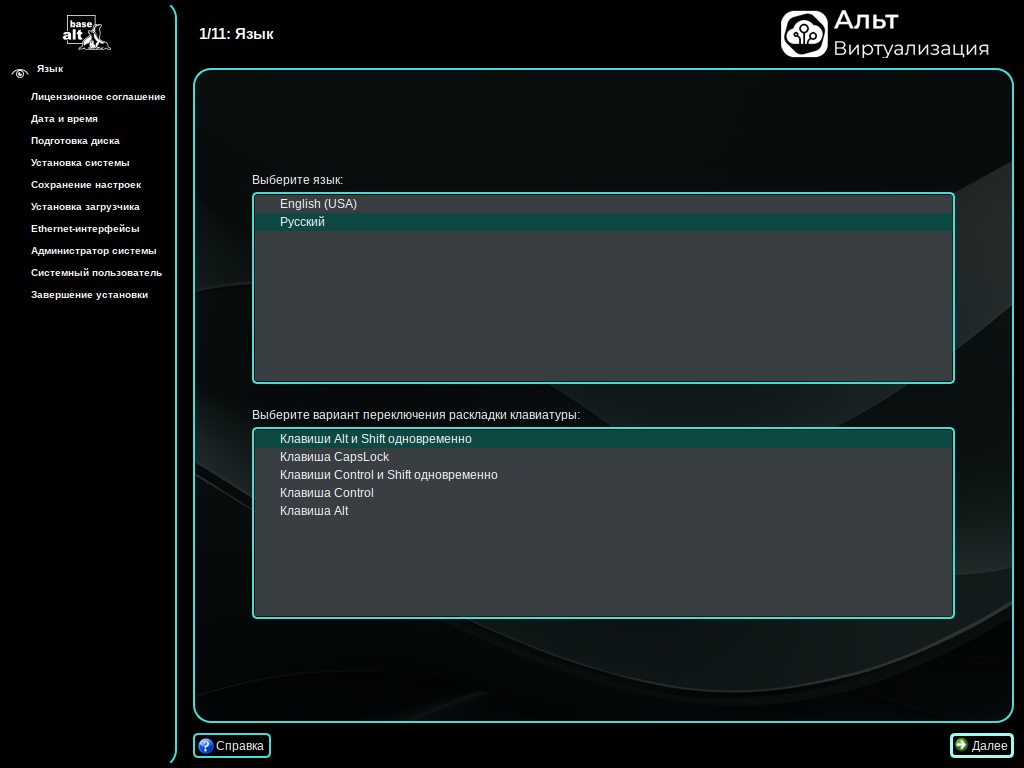Screen dimensions: 1024x768
Task: Click Завершение установки in the sidebar
Action: tap(89, 295)
